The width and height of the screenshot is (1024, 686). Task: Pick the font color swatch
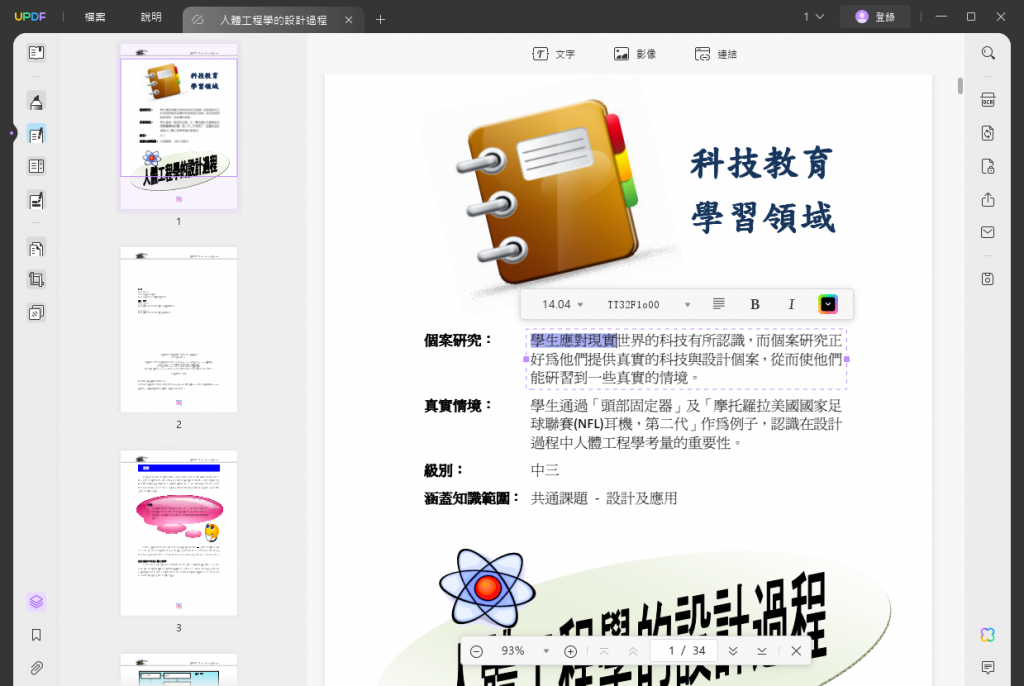[827, 303]
